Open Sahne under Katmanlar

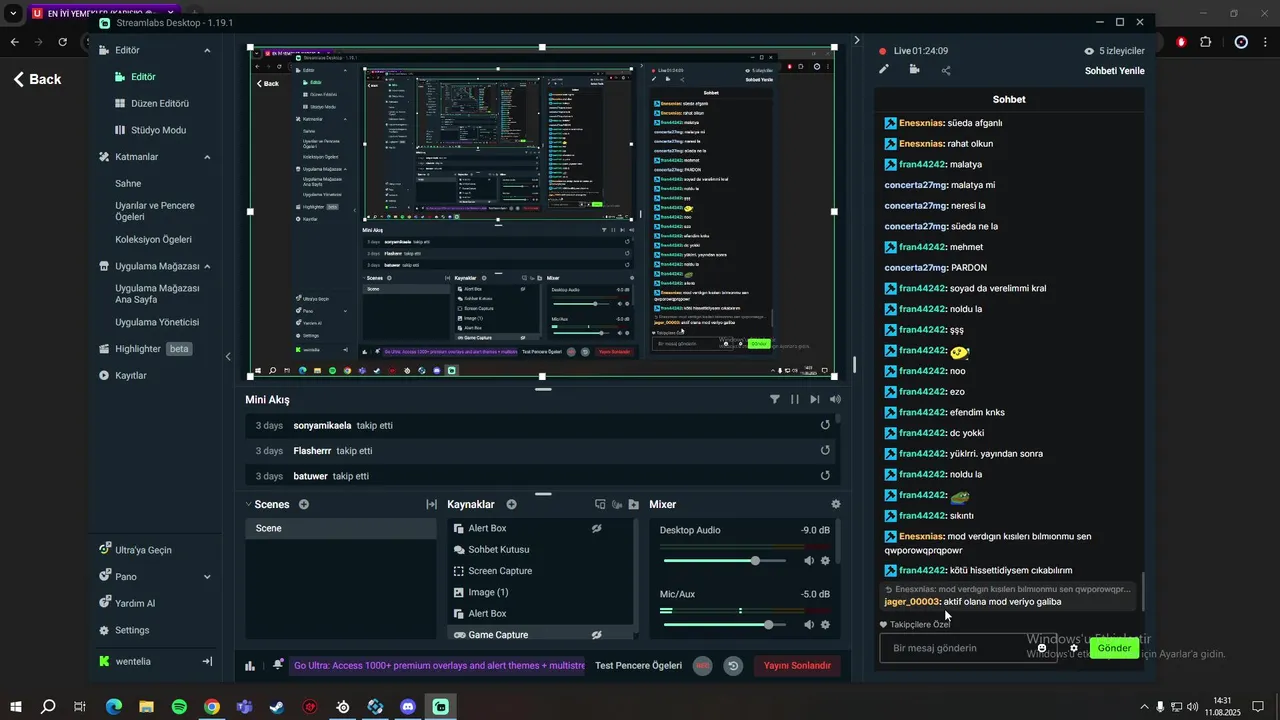pos(128,184)
